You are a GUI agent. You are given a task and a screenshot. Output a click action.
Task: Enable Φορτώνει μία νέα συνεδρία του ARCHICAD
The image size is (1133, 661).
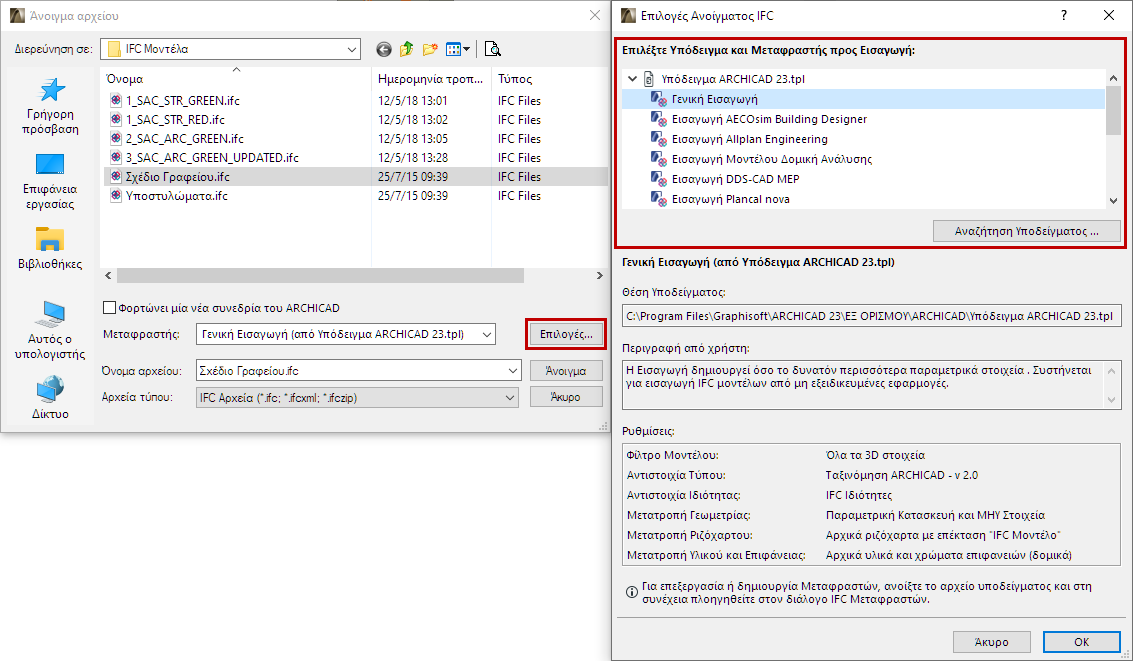[109, 308]
